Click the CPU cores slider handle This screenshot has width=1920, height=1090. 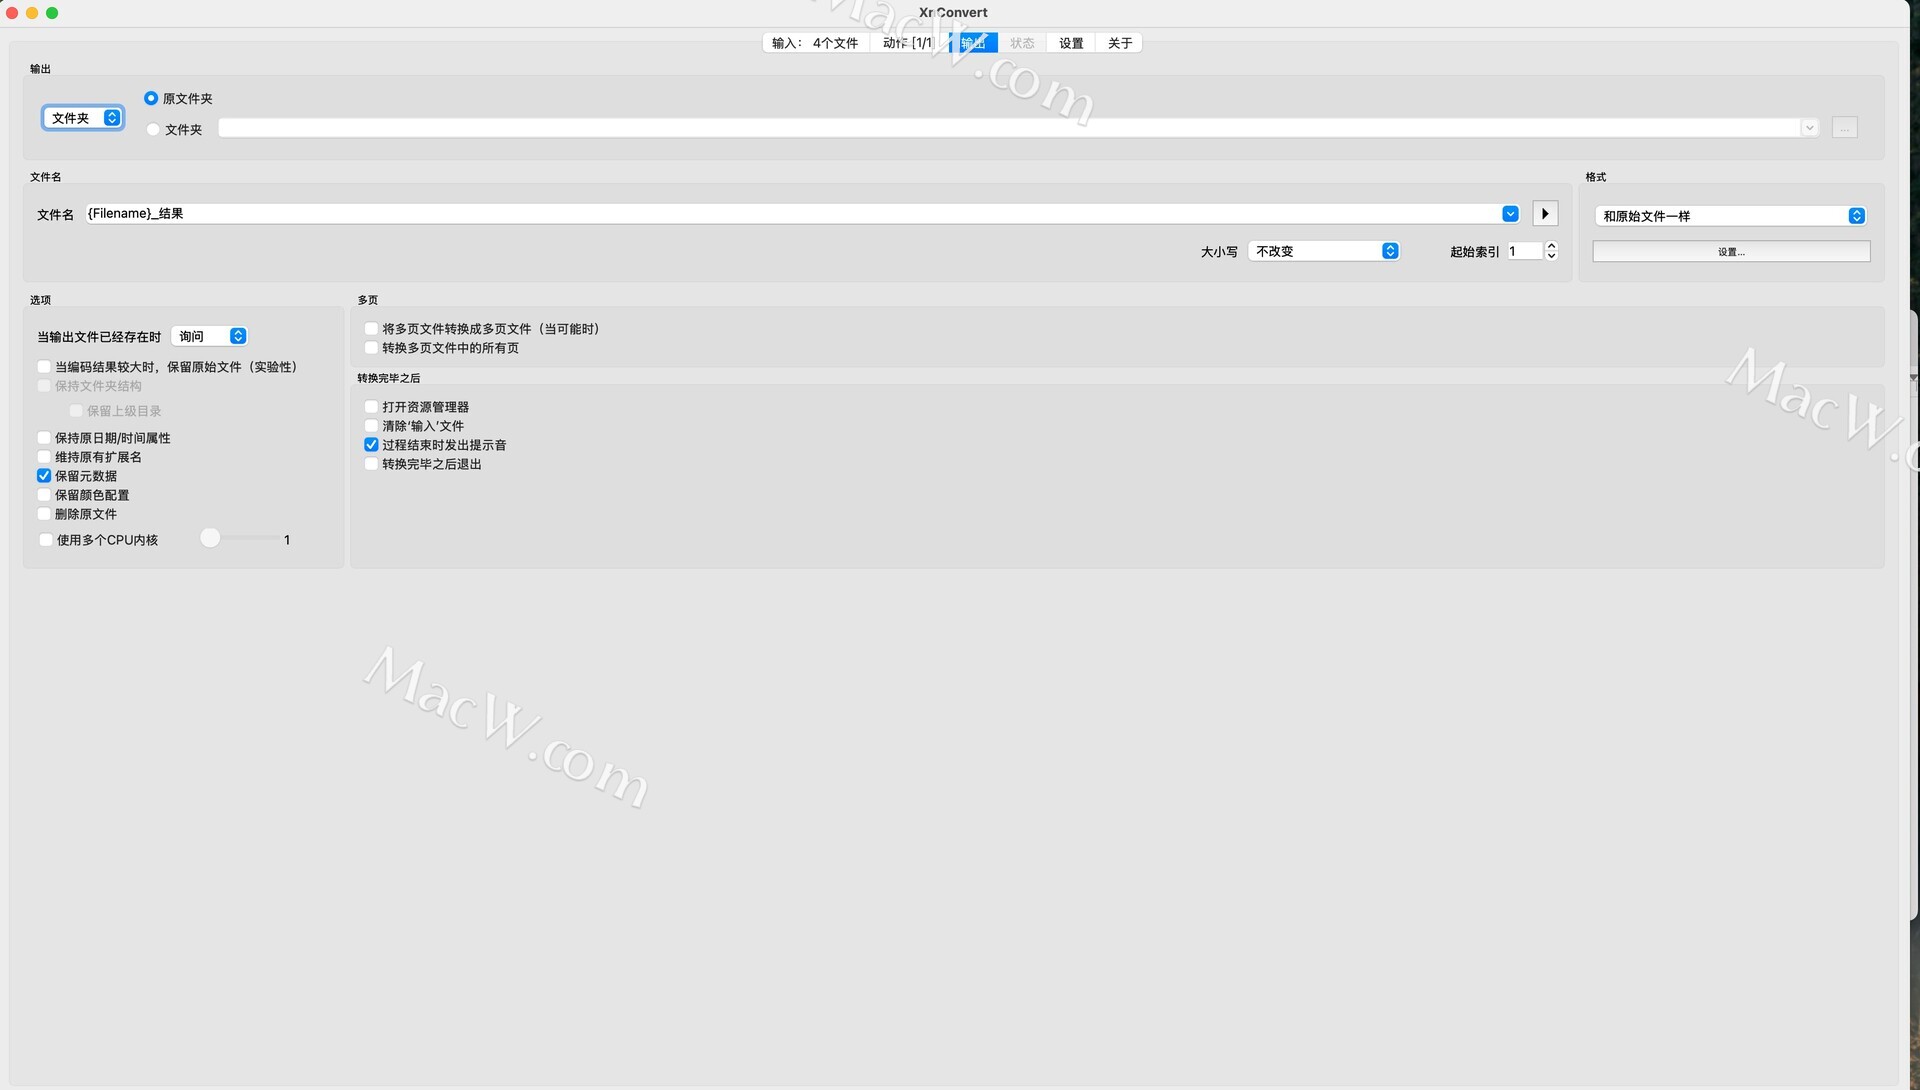tap(210, 539)
